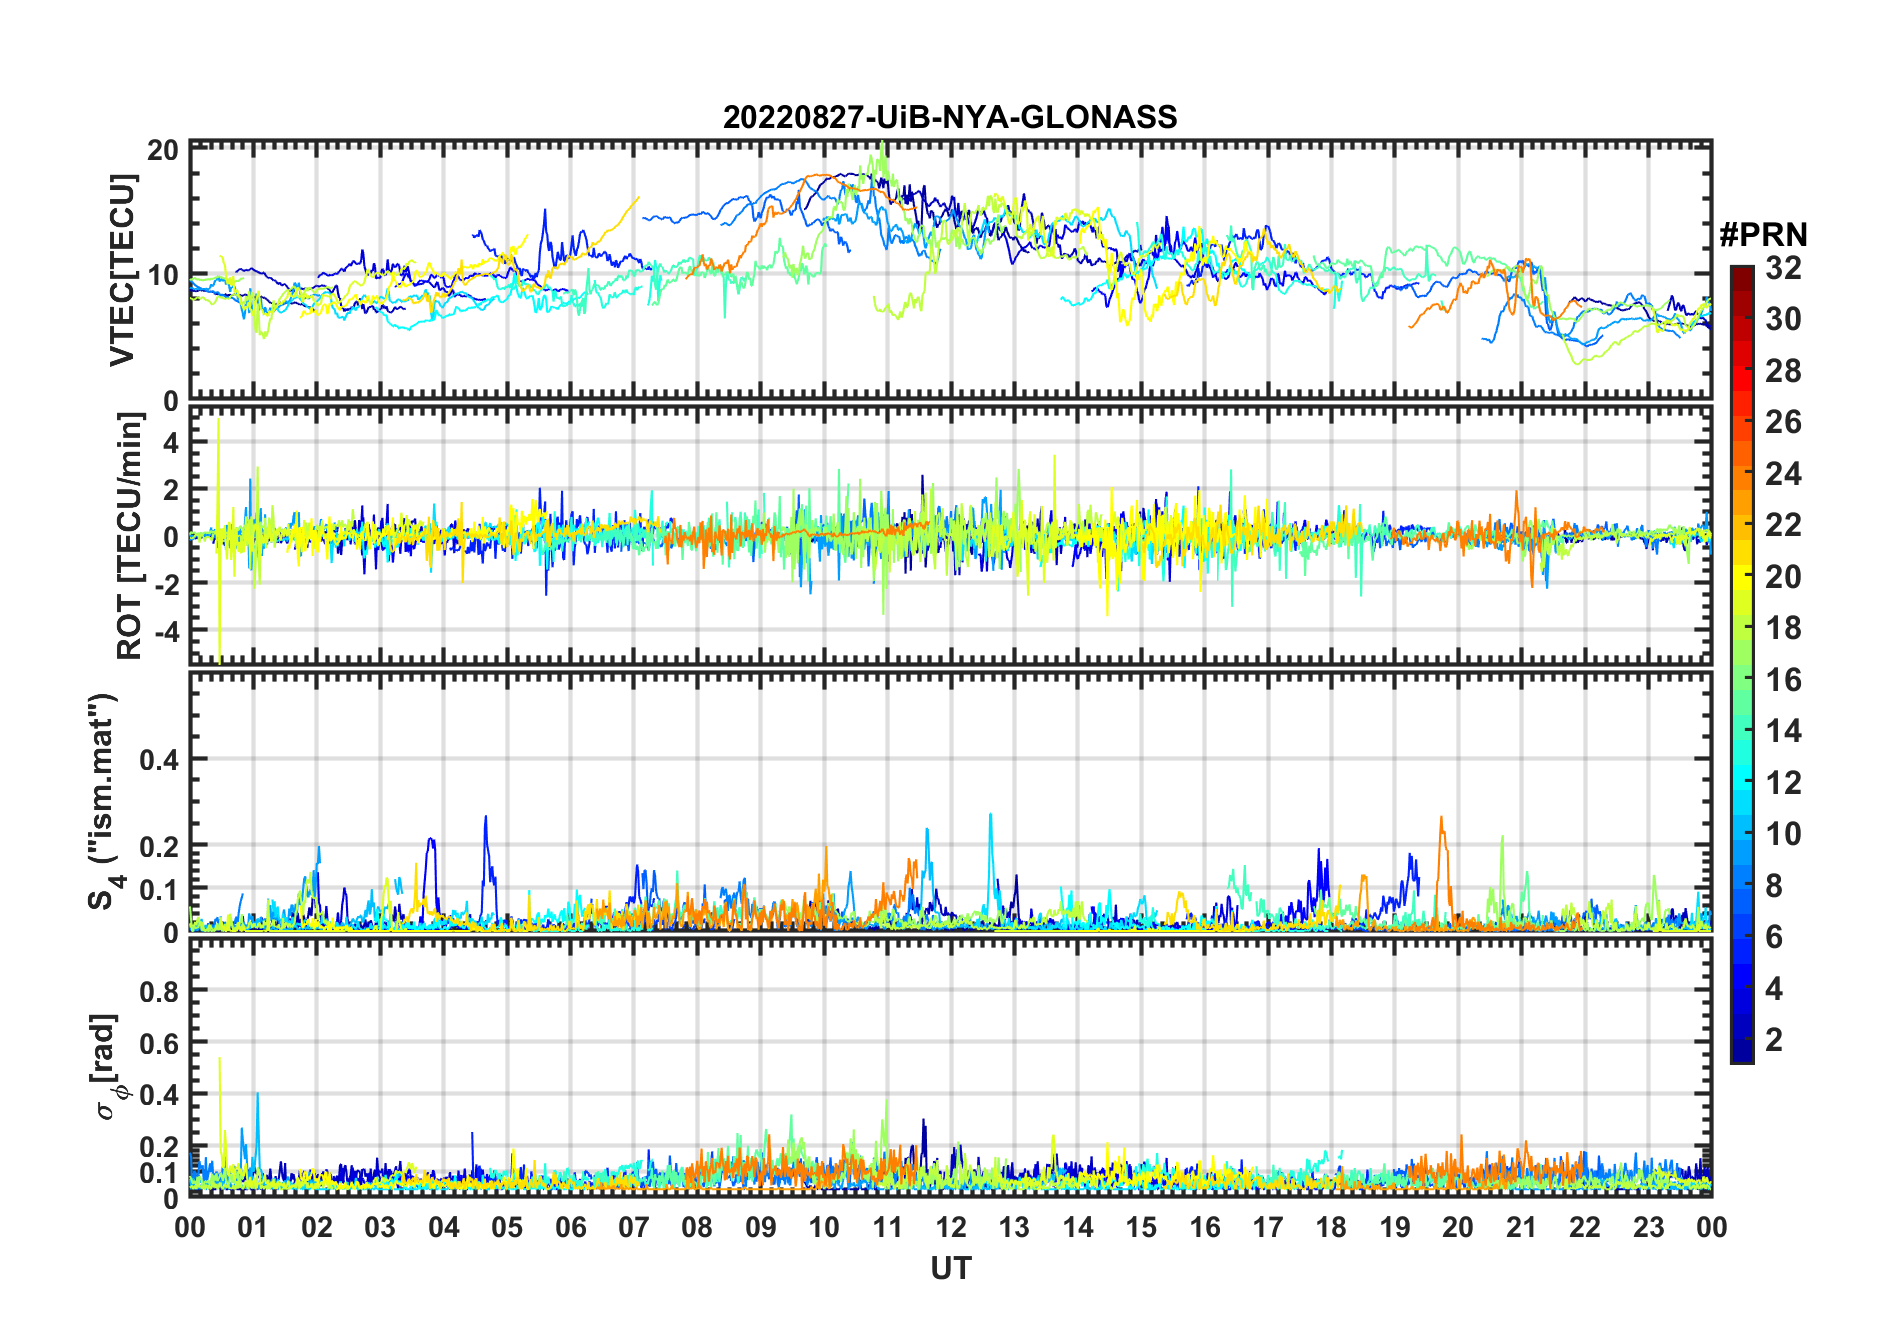The width and height of the screenshot is (1902, 1330).
Task: Click the x-axis tick label 12
Action: point(950,1227)
